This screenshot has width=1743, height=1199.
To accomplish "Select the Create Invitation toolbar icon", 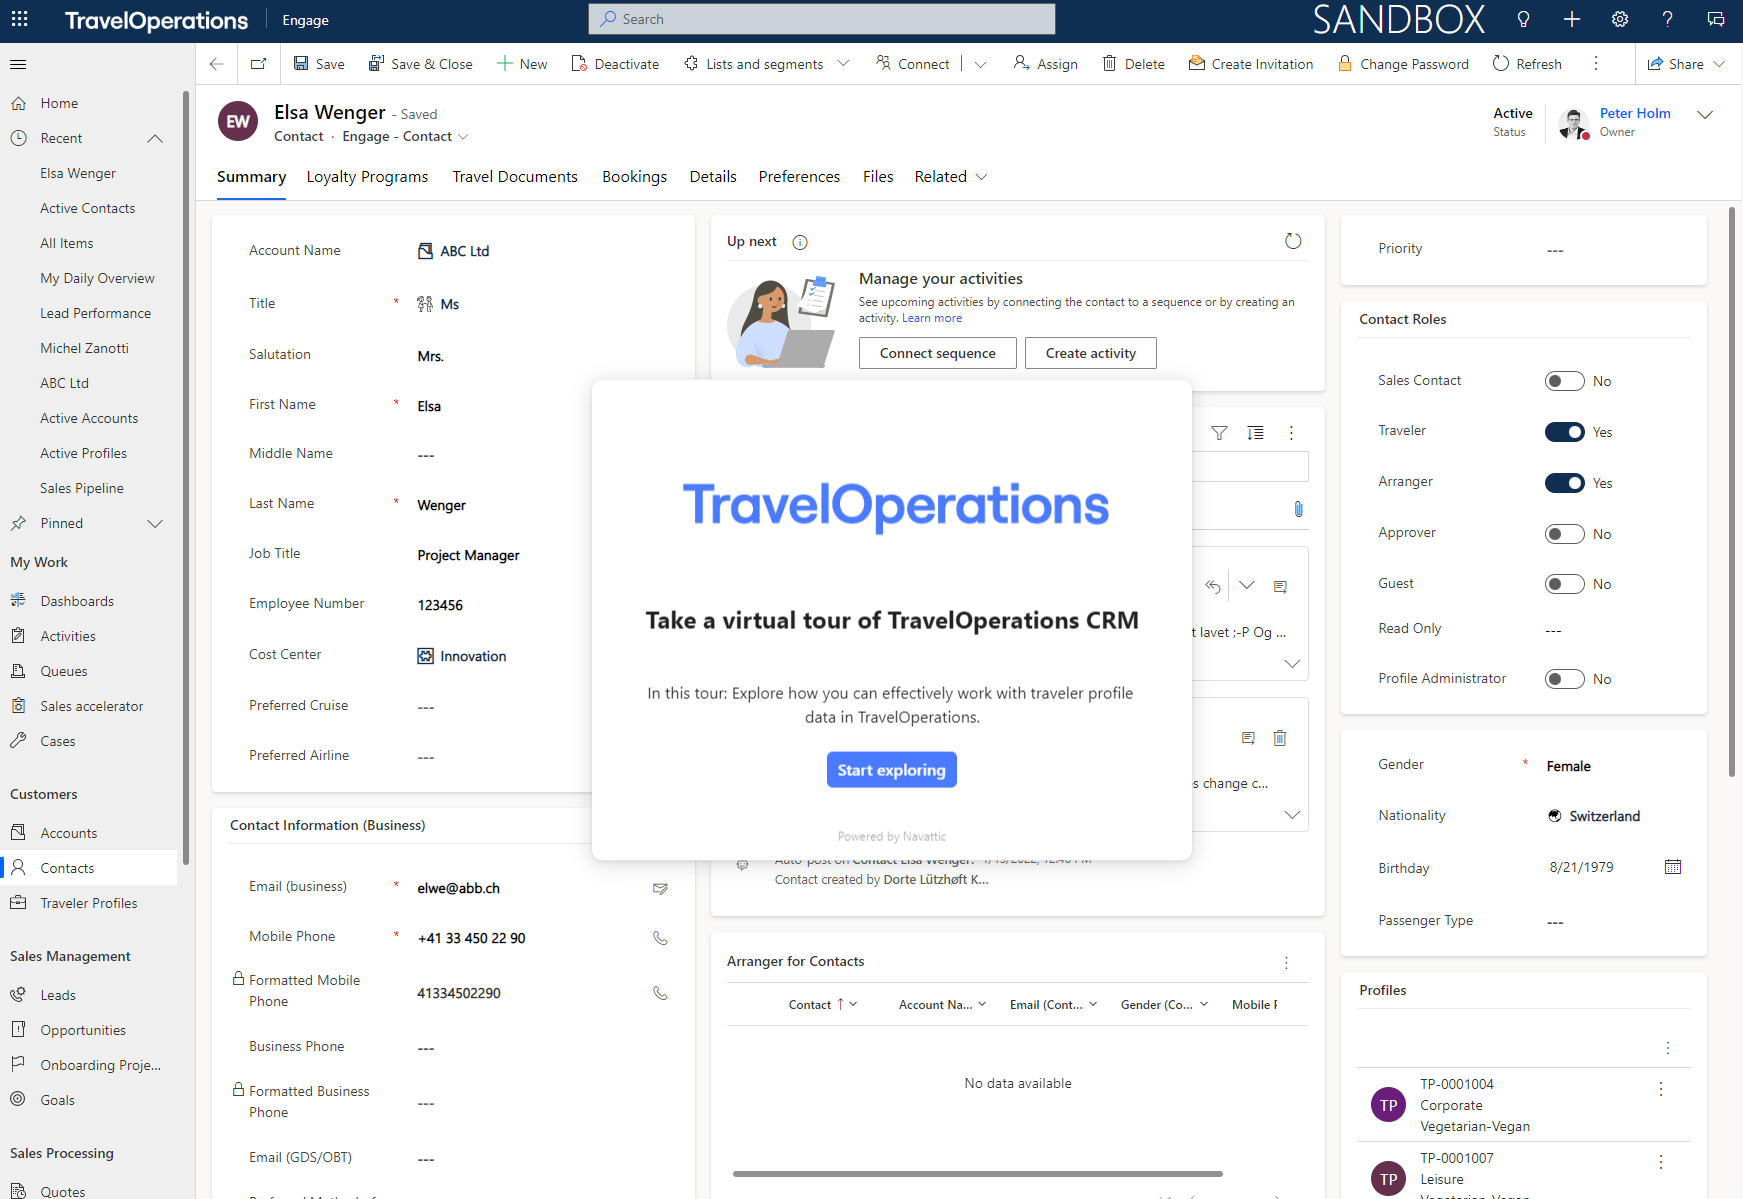I will [x=1196, y=63].
